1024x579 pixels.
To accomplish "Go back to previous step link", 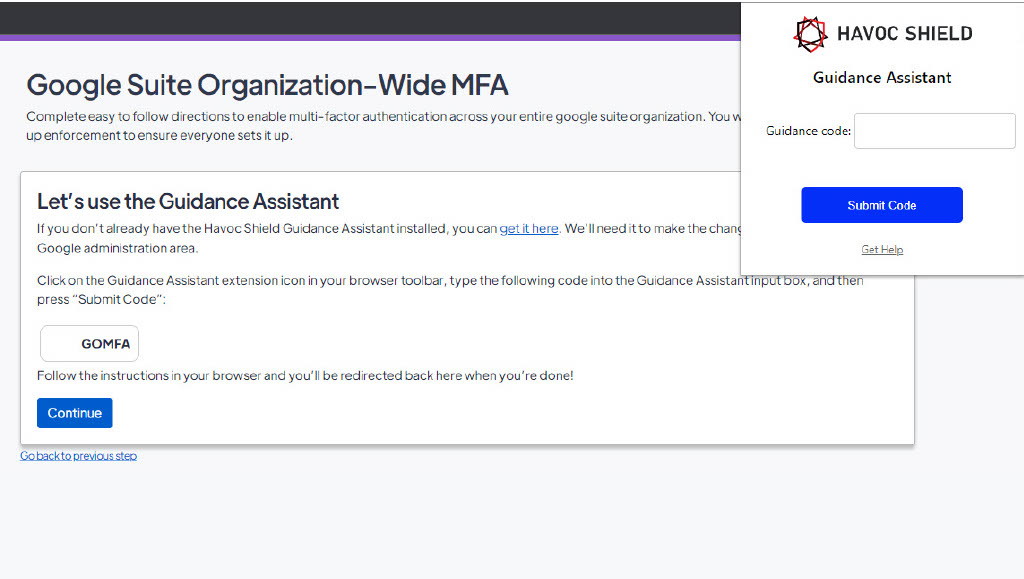I will pyautogui.click(x=78, y=456).
